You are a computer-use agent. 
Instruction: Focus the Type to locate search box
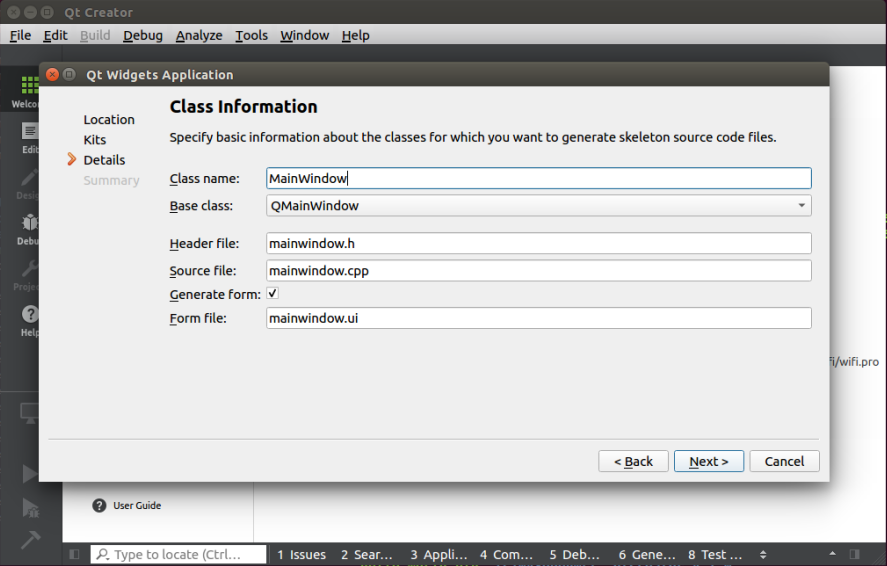180,554
